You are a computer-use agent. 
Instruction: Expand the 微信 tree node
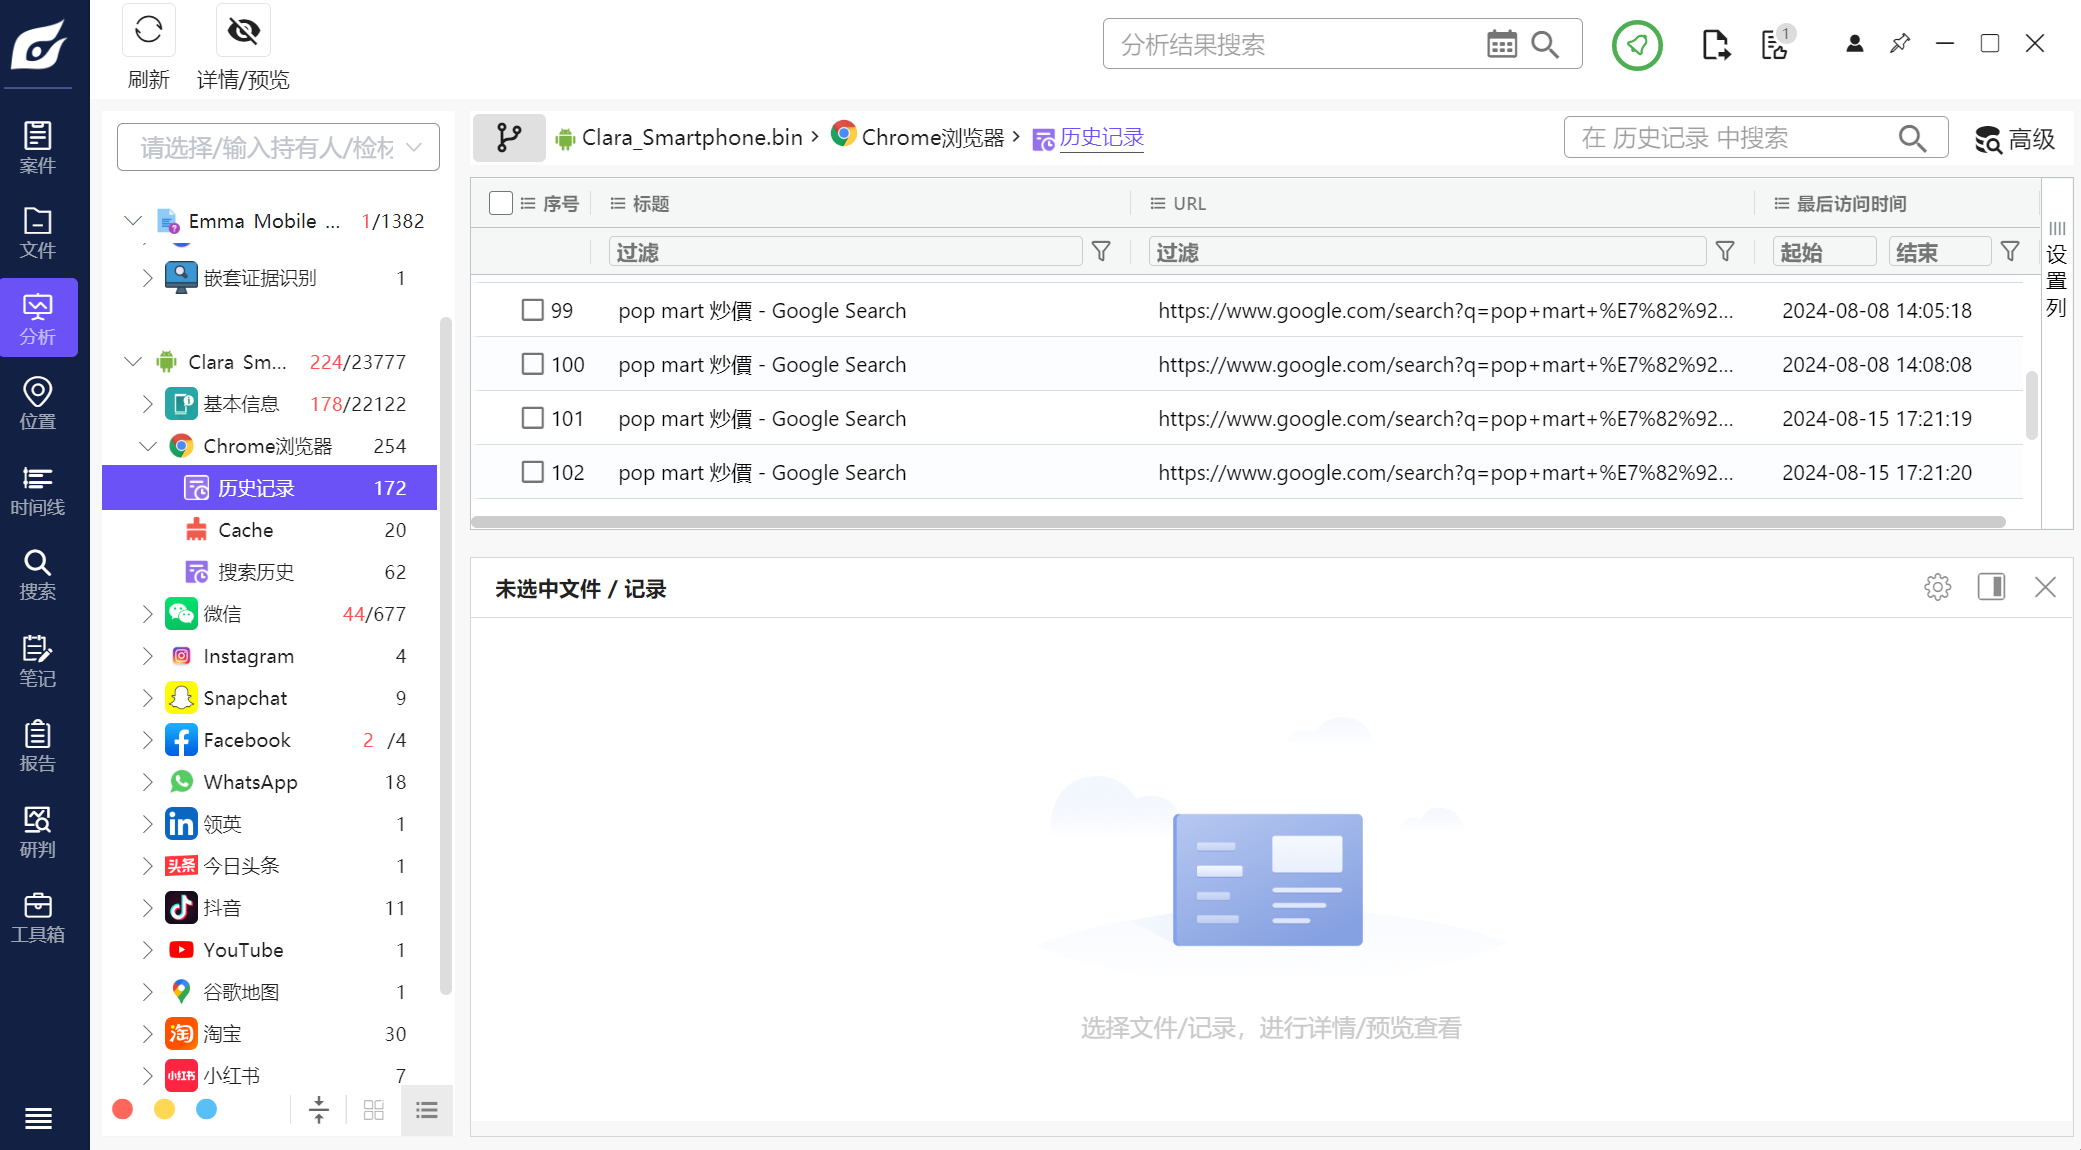[x=148, y=614]
